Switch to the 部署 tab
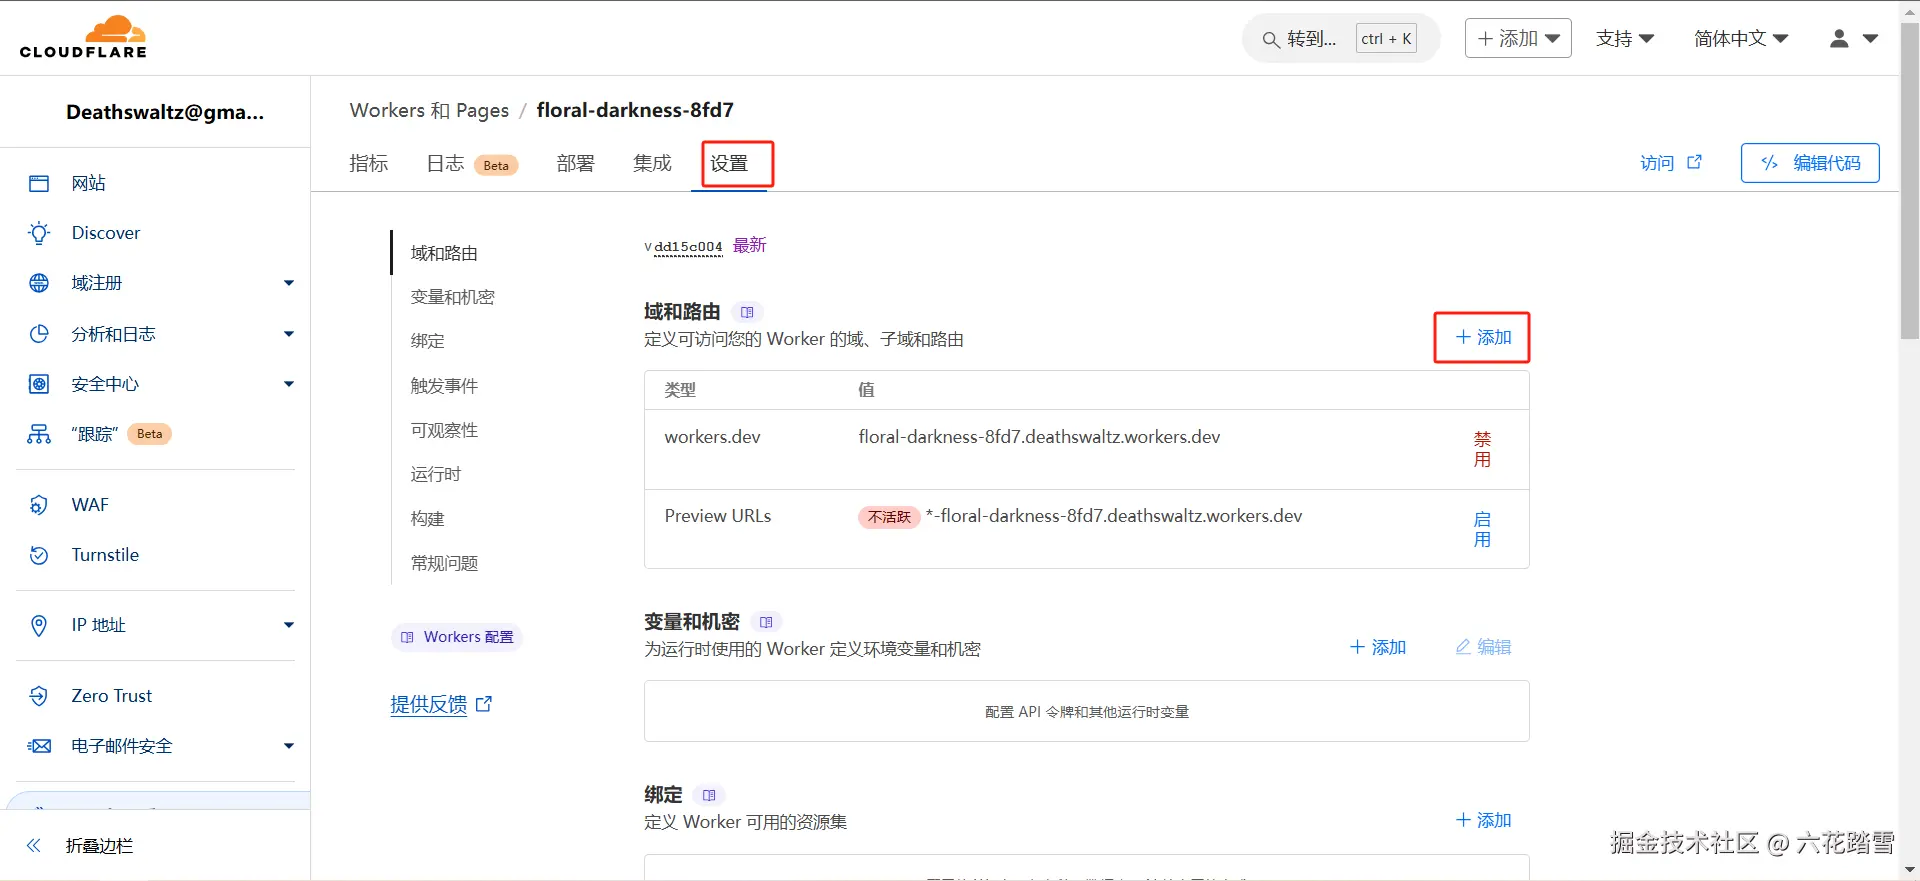 575,163
